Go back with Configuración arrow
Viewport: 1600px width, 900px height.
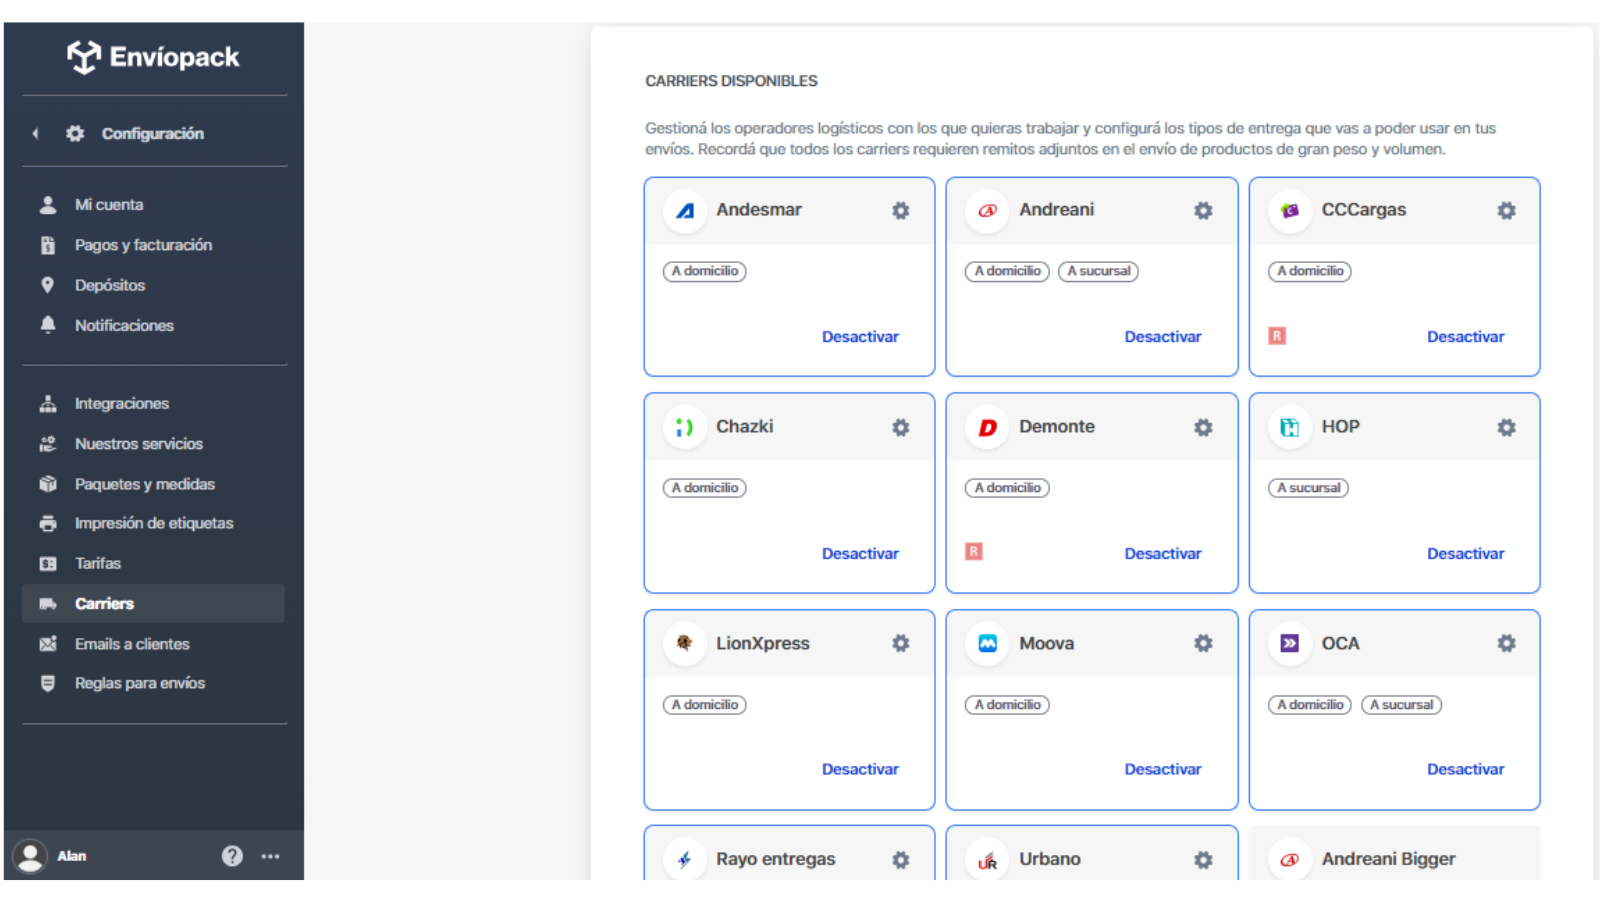(35, 133)
